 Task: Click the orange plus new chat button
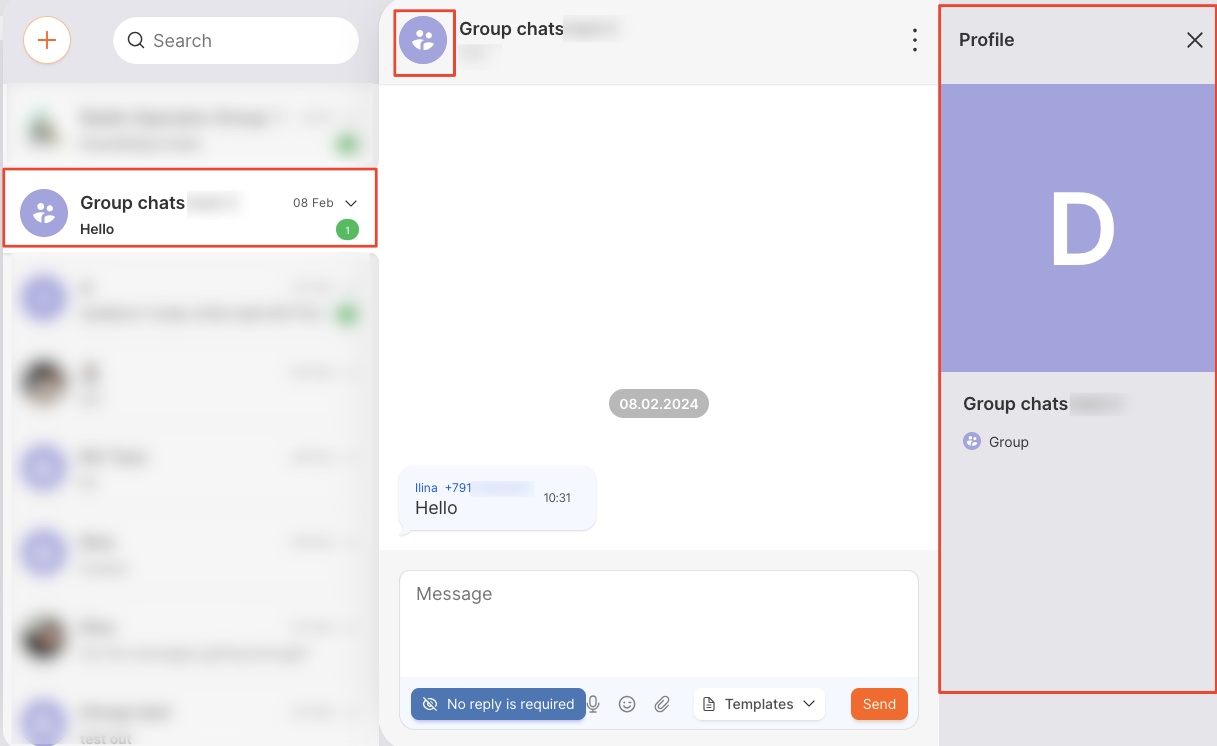(47, 41)
